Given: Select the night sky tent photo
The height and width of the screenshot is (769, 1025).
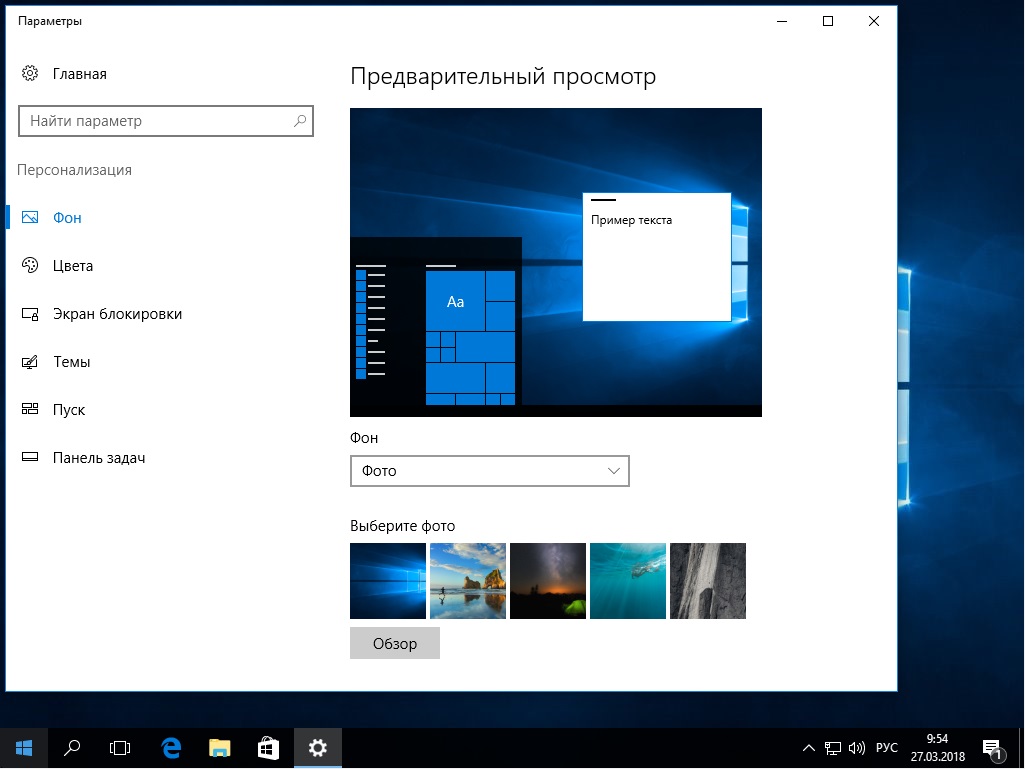Looking at the screenshot, I should tap(547, 581).
